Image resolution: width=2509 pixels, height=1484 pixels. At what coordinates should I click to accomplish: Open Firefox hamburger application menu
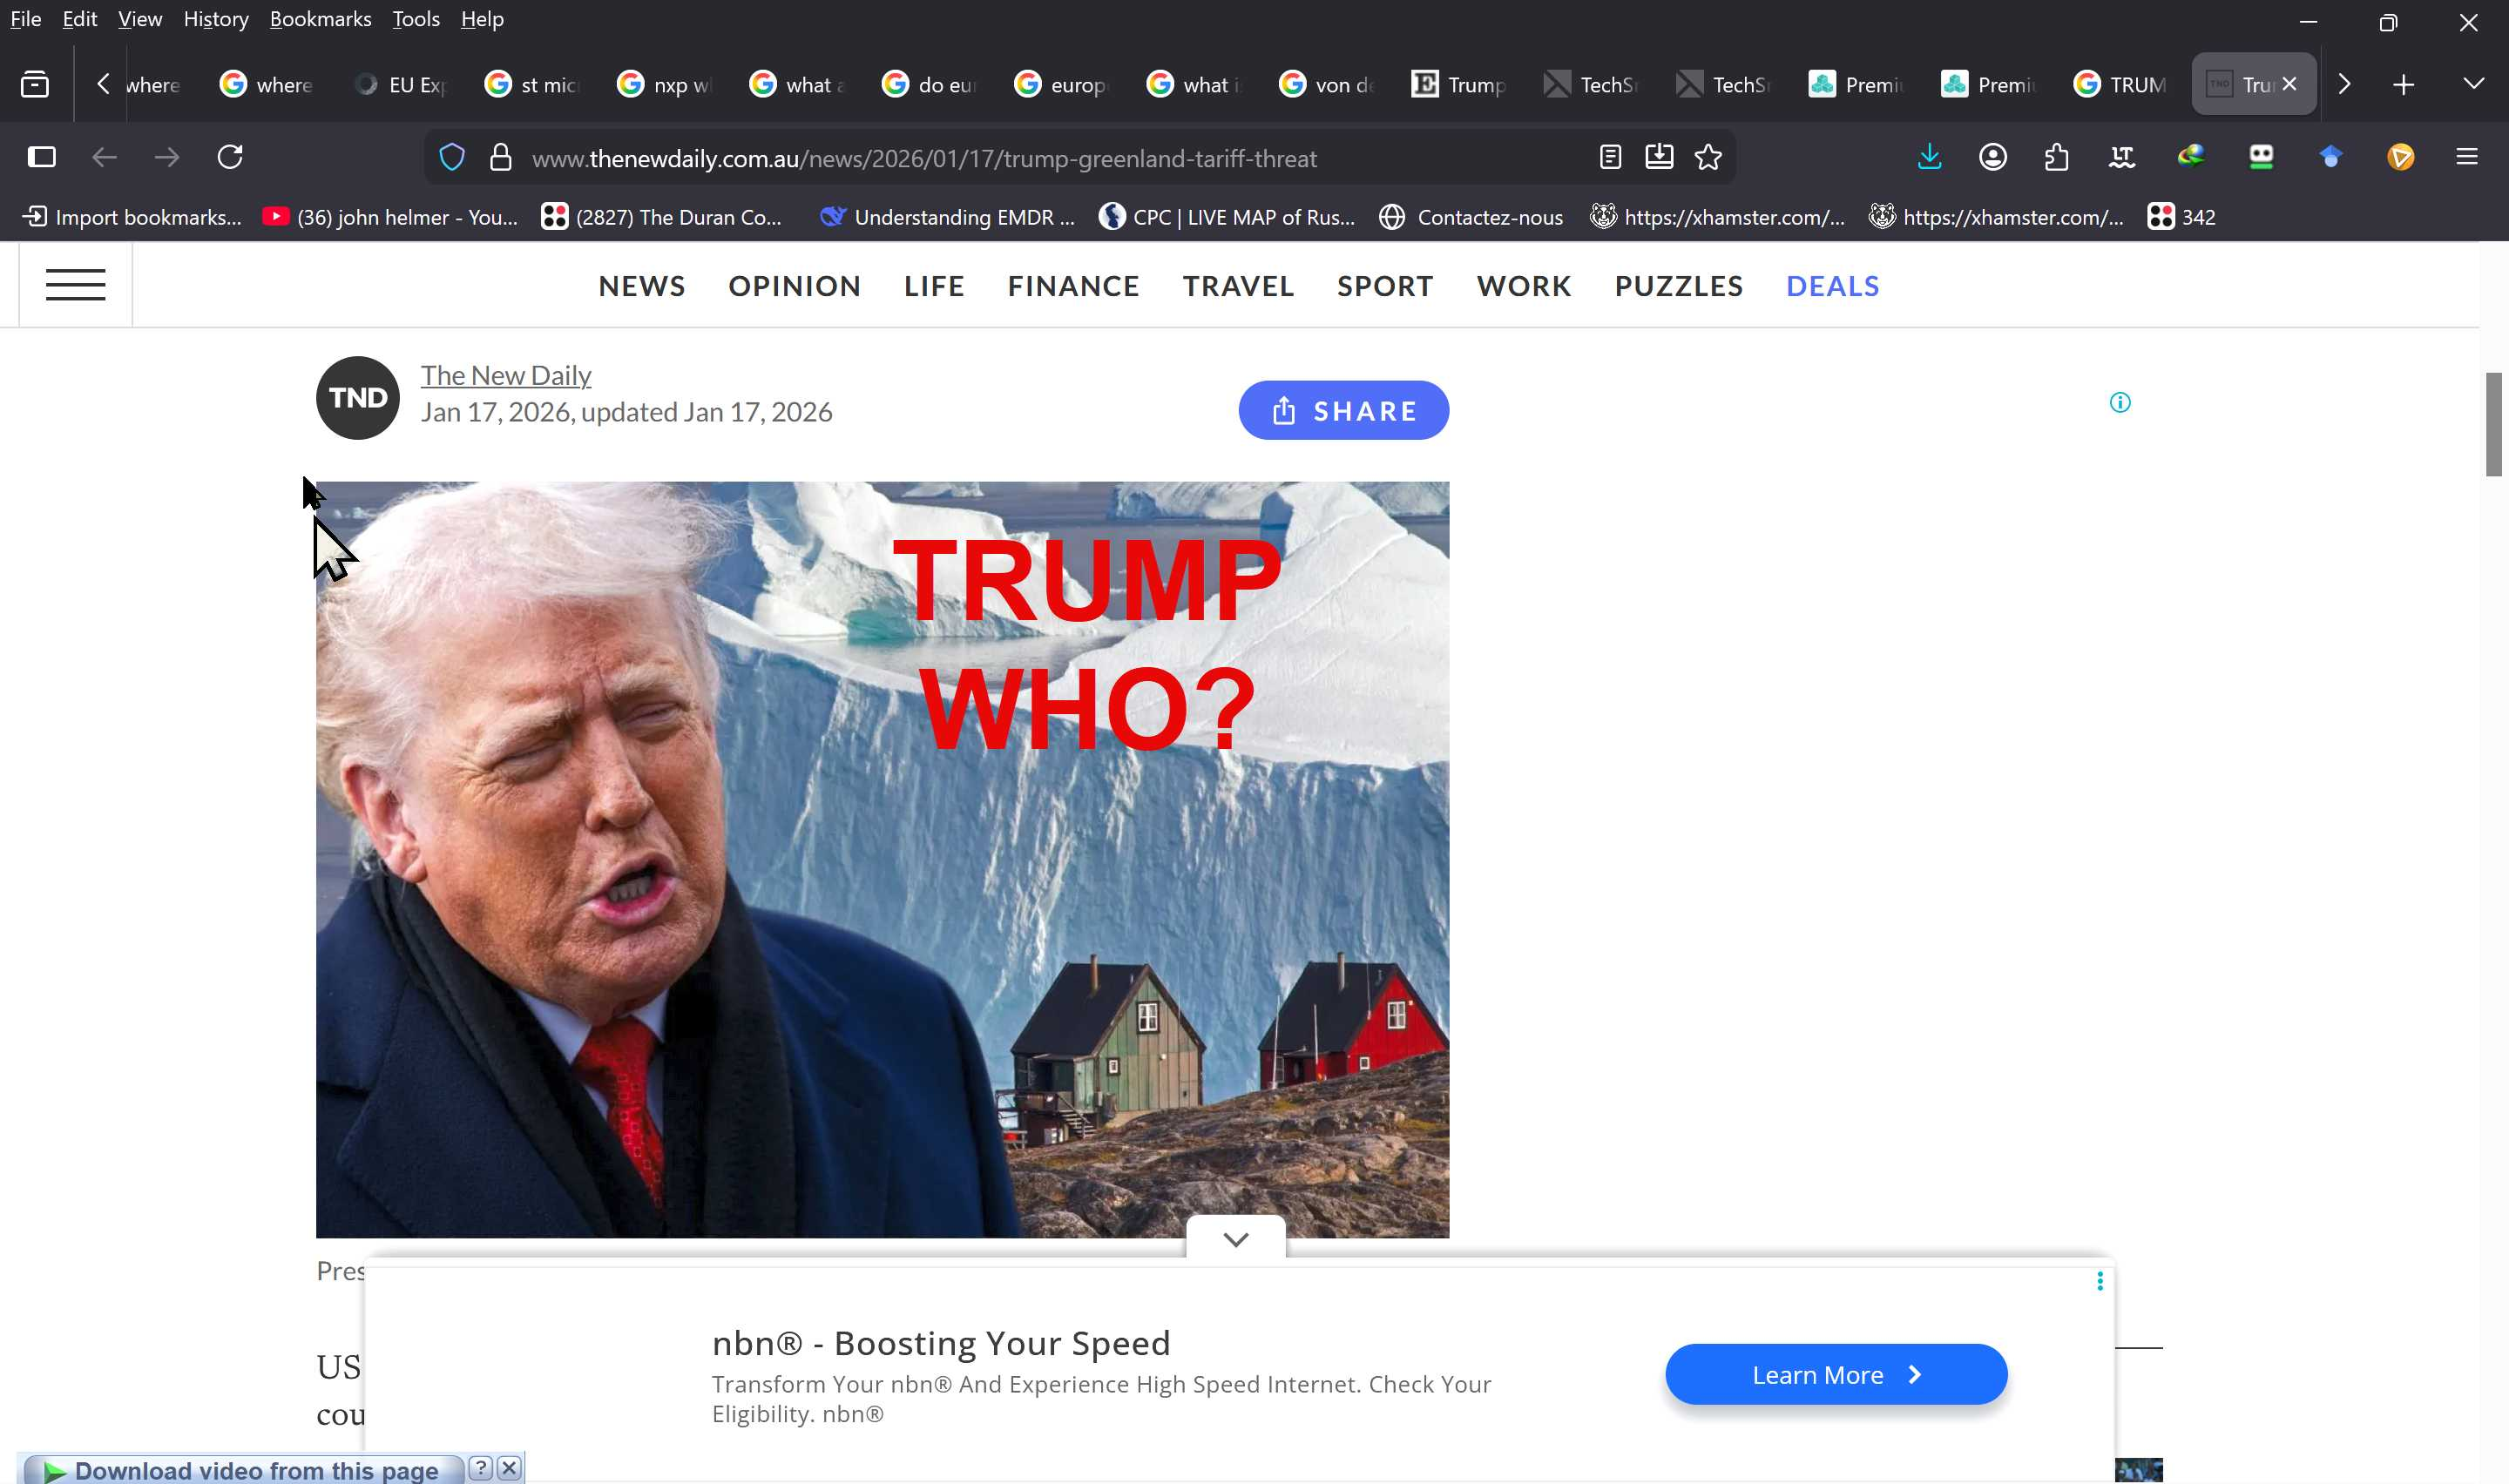[x=2466, y=157]
